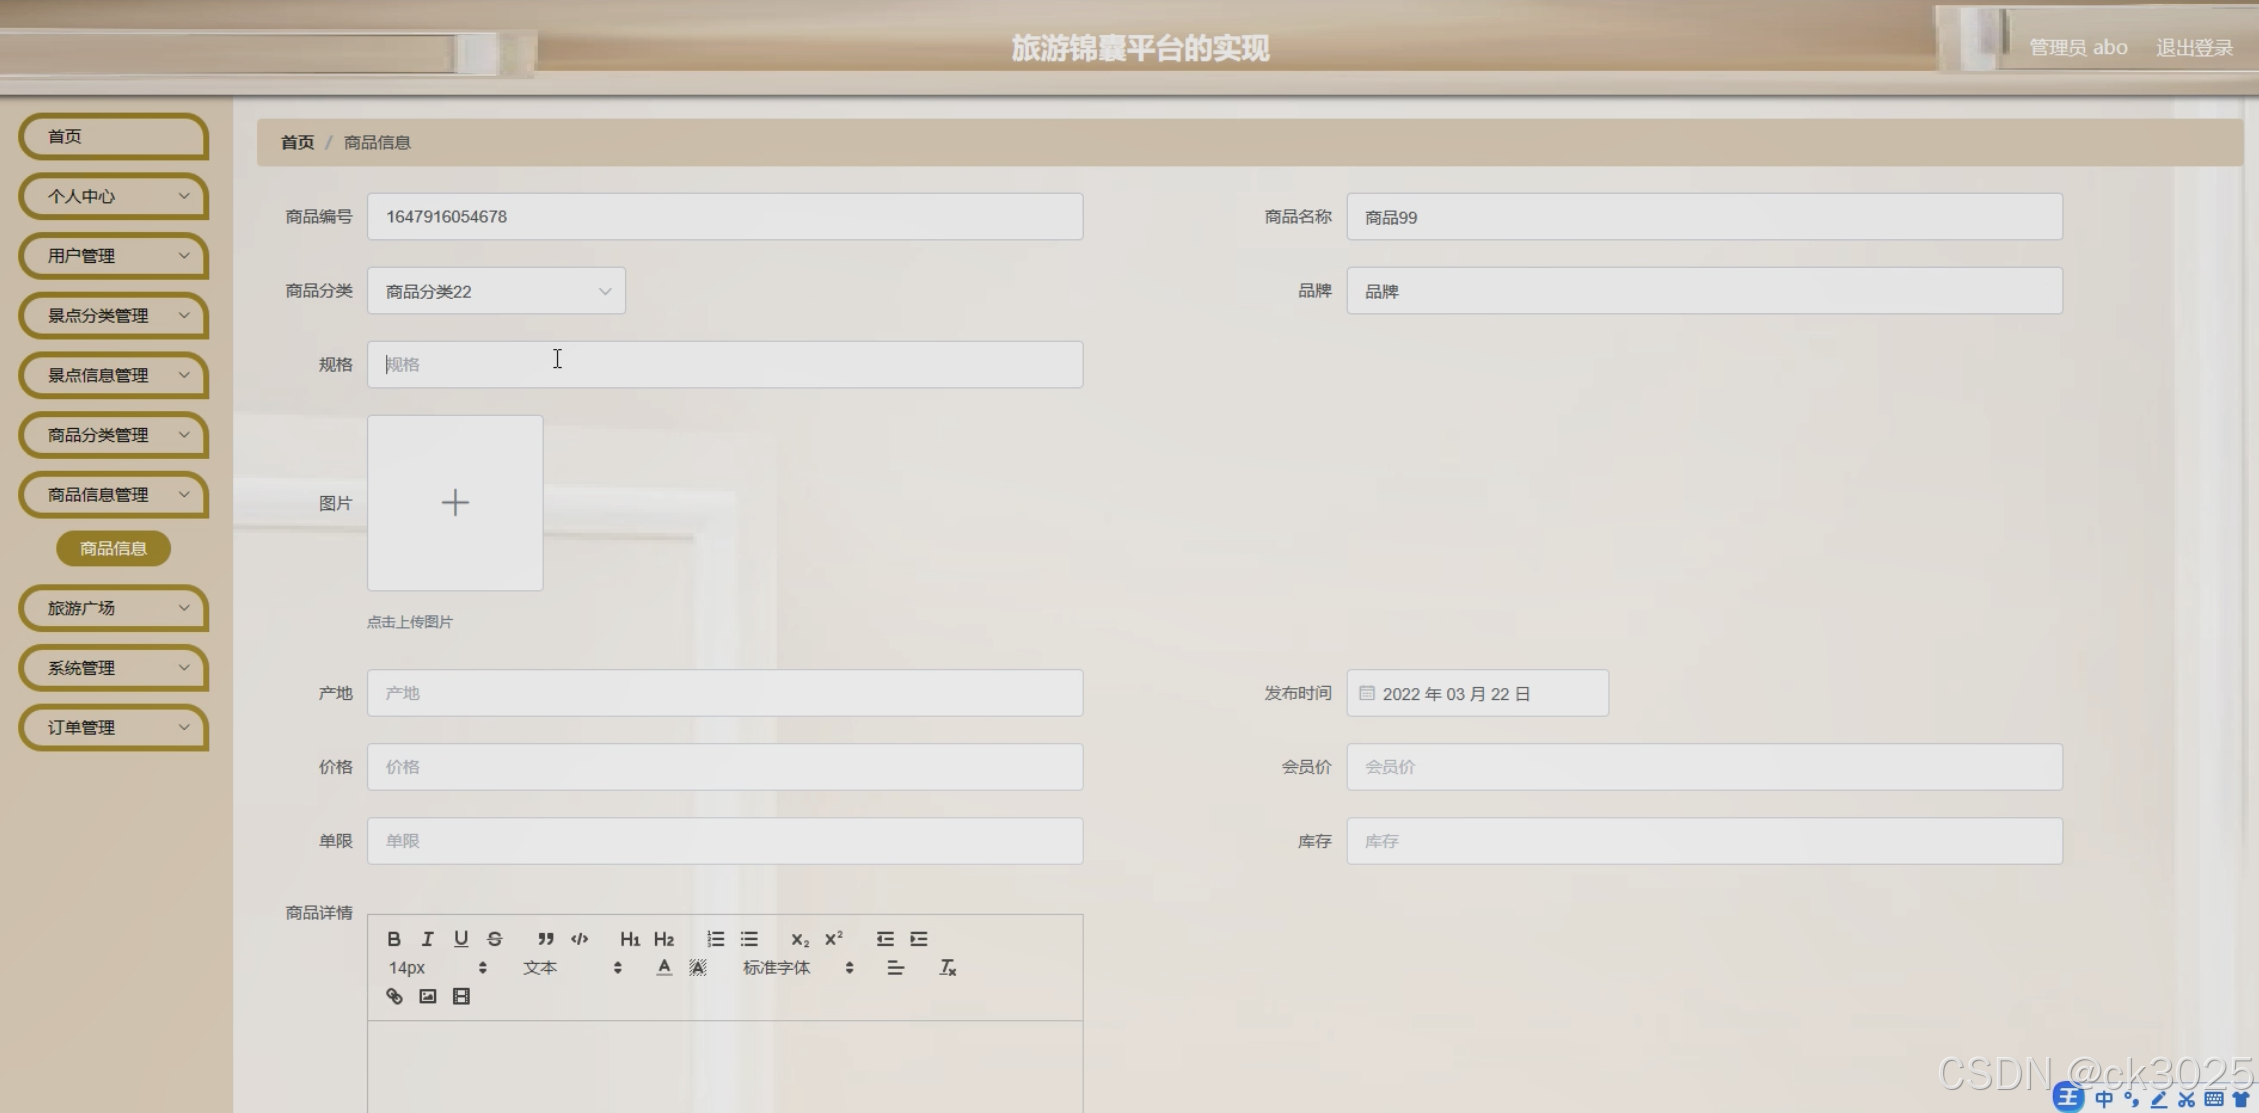Click the 首页 breadcrumb link
This screenshot has width=2259, height=1113.
297,142
